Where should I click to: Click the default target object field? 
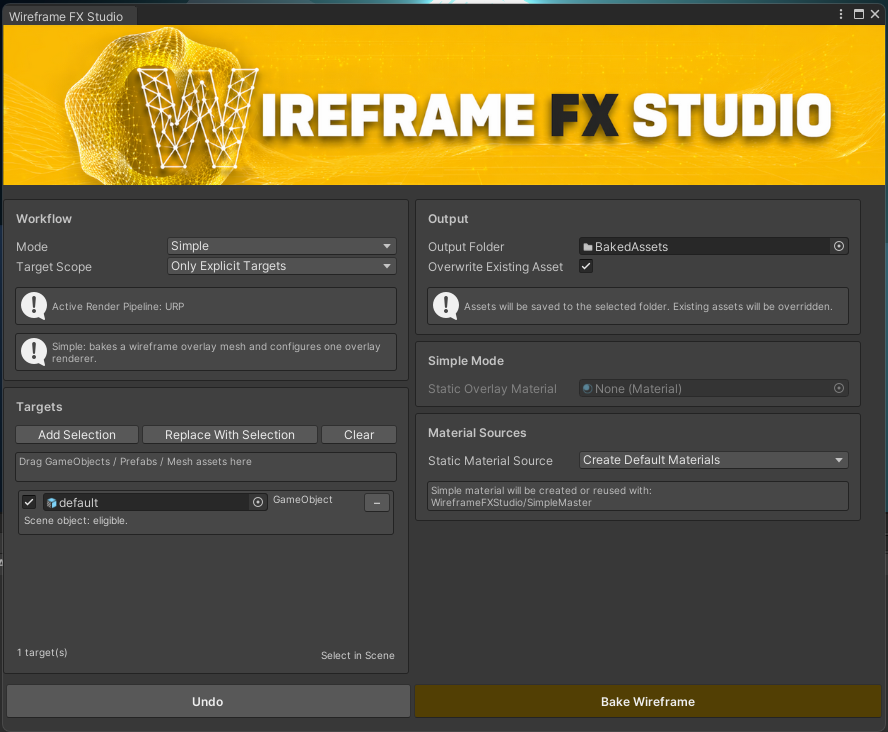pyautogui.click(x=154, y=502)
